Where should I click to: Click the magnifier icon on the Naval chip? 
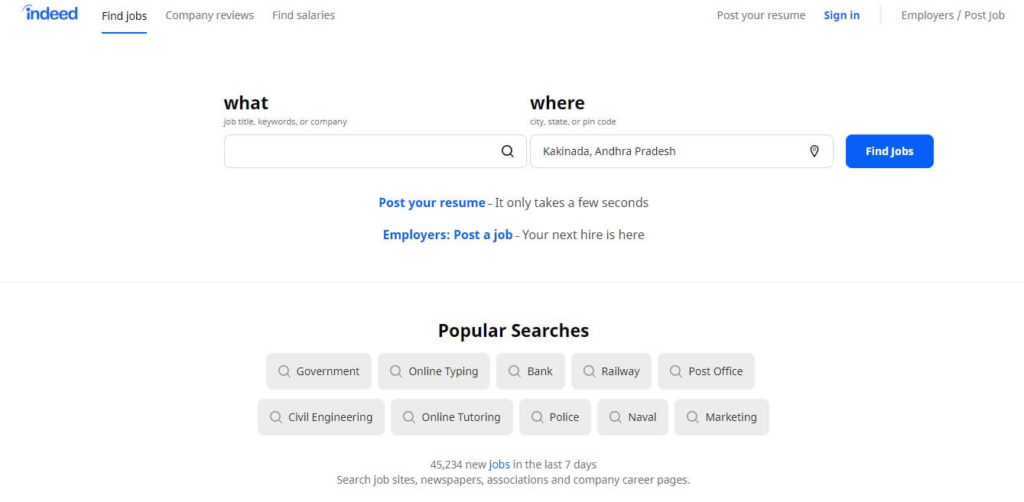coord(615,416)
